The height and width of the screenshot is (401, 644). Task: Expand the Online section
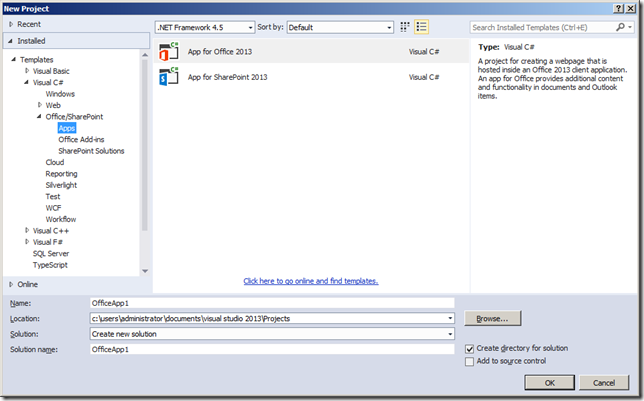coord(11,284)
